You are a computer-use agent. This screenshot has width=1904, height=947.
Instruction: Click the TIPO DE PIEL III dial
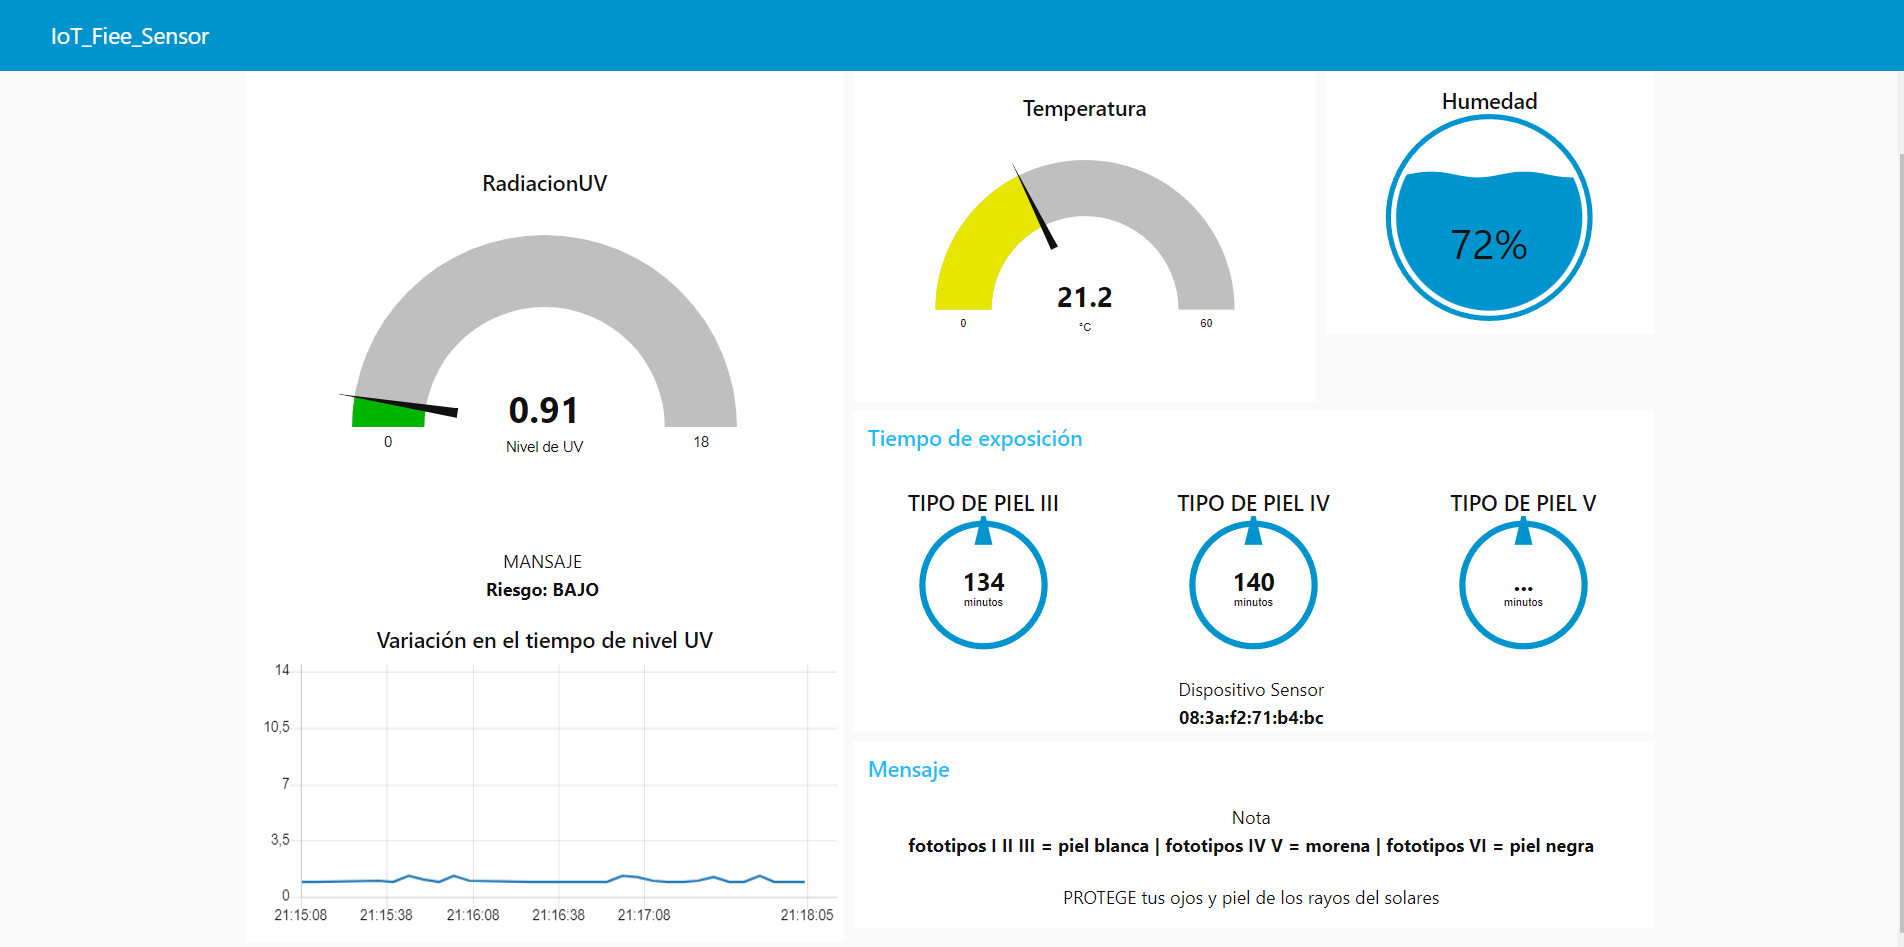pyautogui.click(x=983, y=584)
